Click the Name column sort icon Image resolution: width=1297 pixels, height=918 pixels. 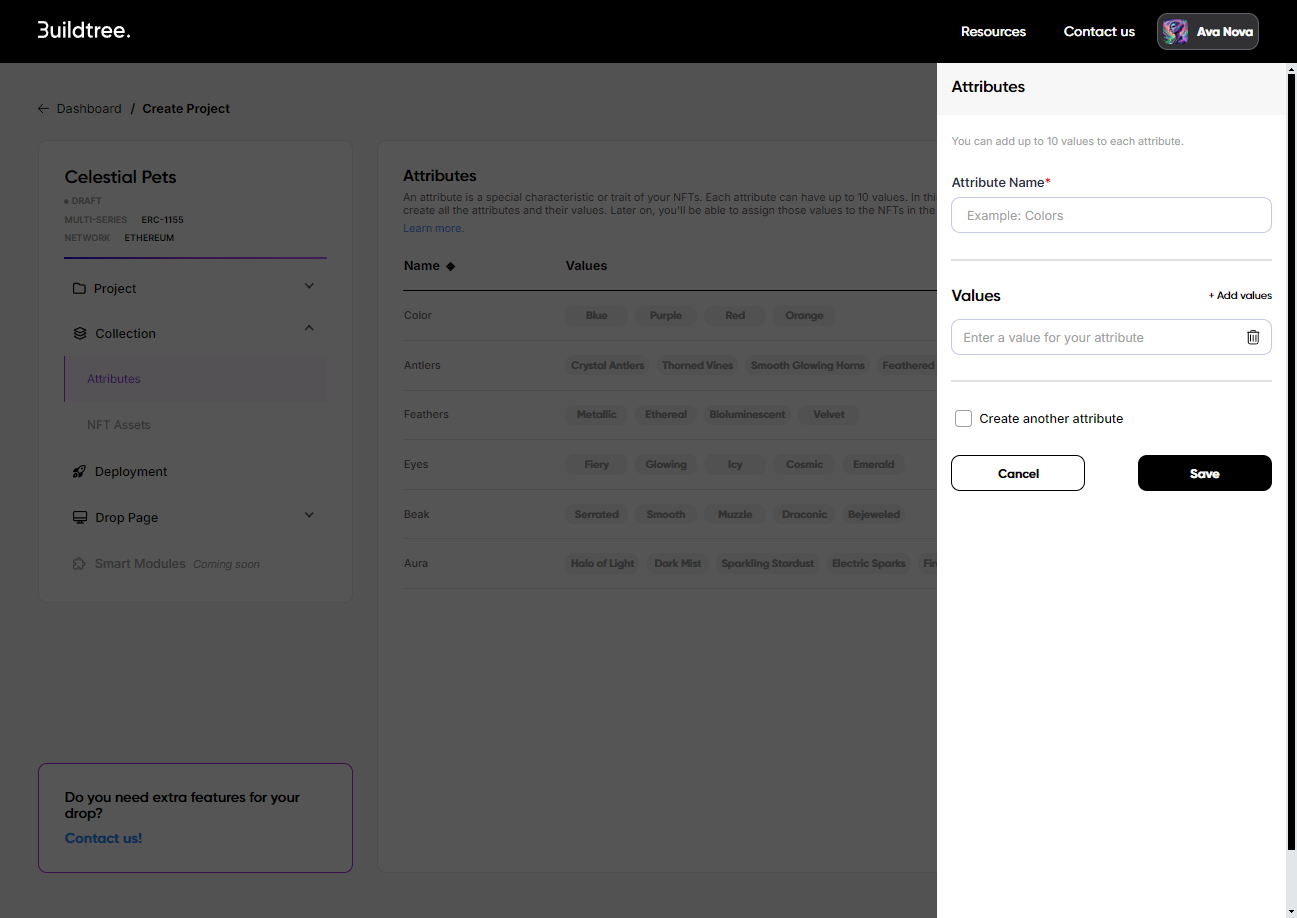coord(450,266)
